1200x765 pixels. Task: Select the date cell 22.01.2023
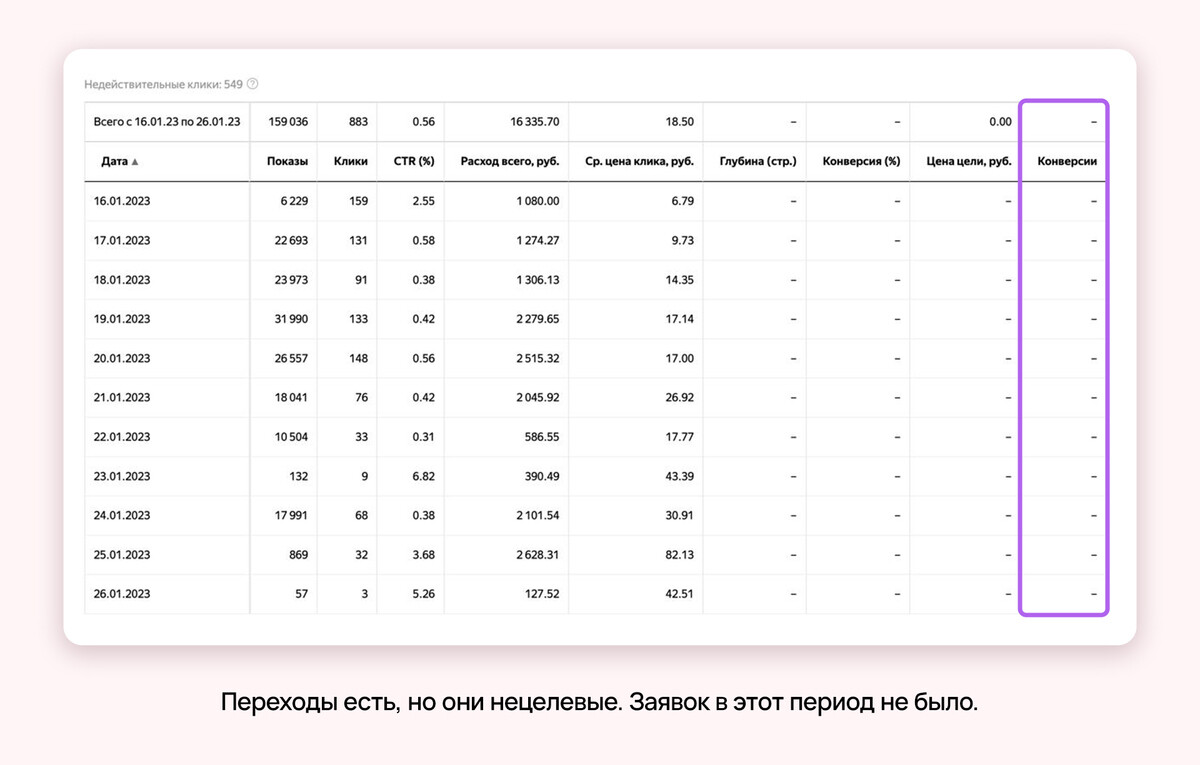coord(122,437)
